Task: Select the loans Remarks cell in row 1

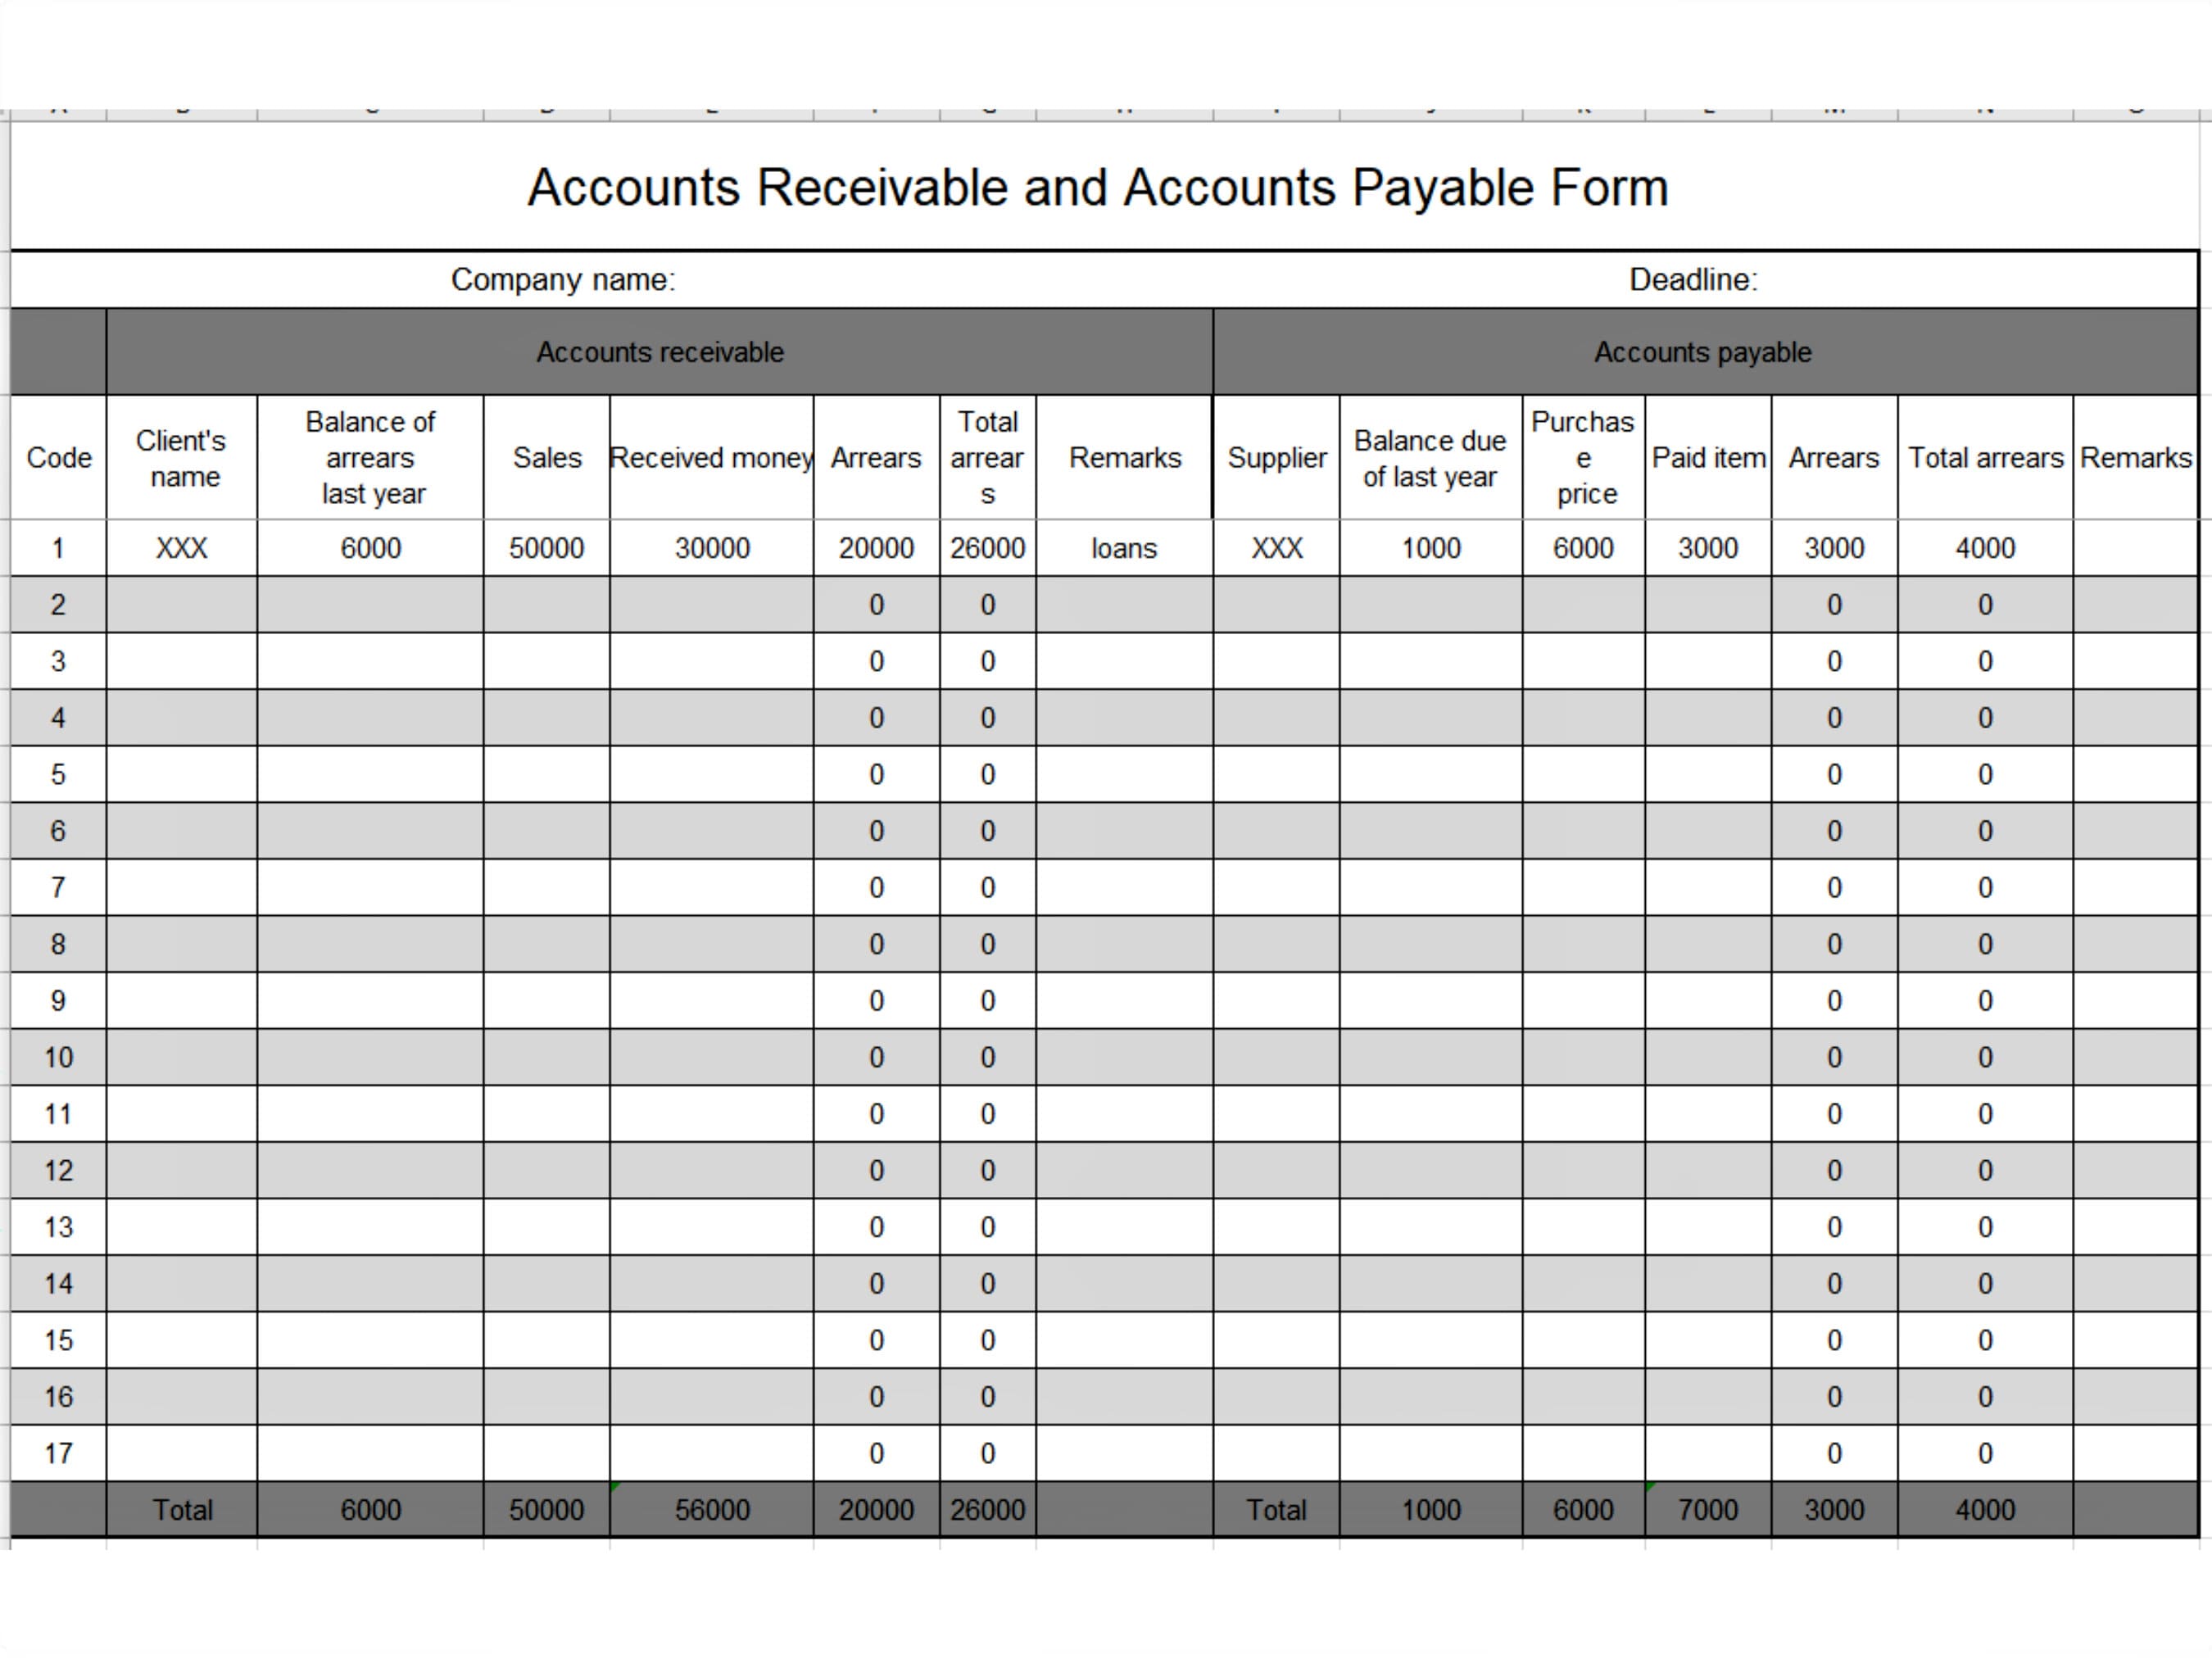Action: (x=1123, y=548)
